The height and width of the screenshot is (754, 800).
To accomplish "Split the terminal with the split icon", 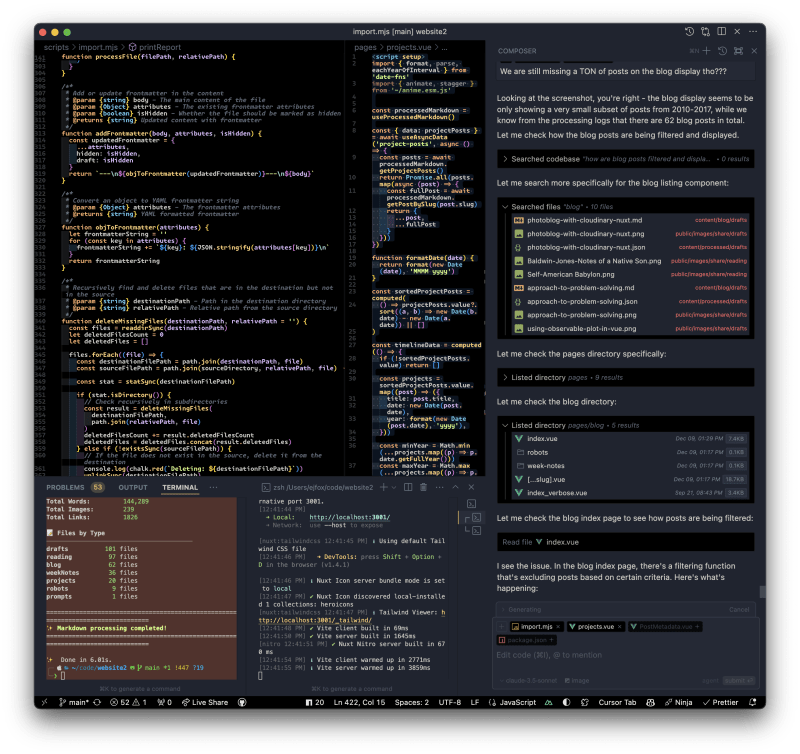I will coord(408,487).
